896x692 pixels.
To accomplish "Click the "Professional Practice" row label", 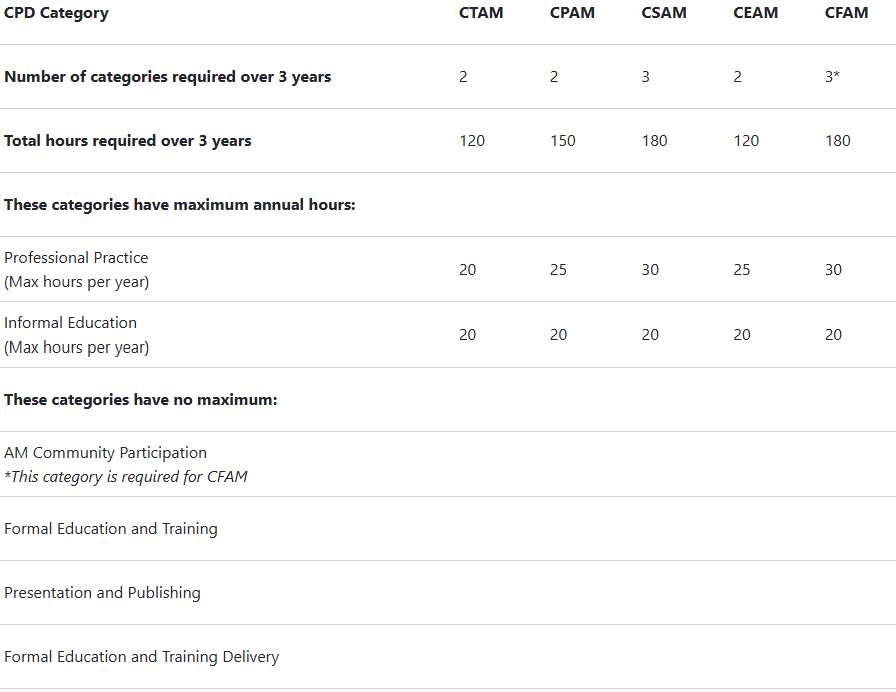I will click(76, 258).
